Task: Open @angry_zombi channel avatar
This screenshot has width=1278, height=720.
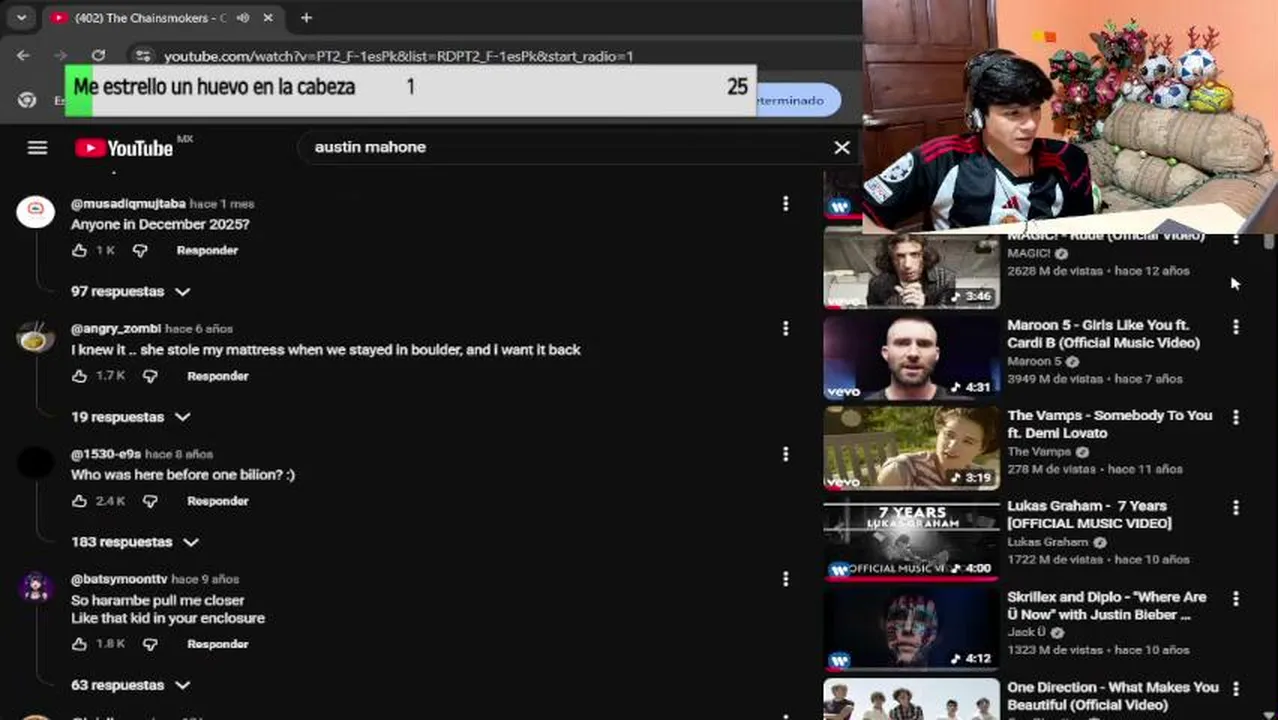Action: click(x=36, y=337)
